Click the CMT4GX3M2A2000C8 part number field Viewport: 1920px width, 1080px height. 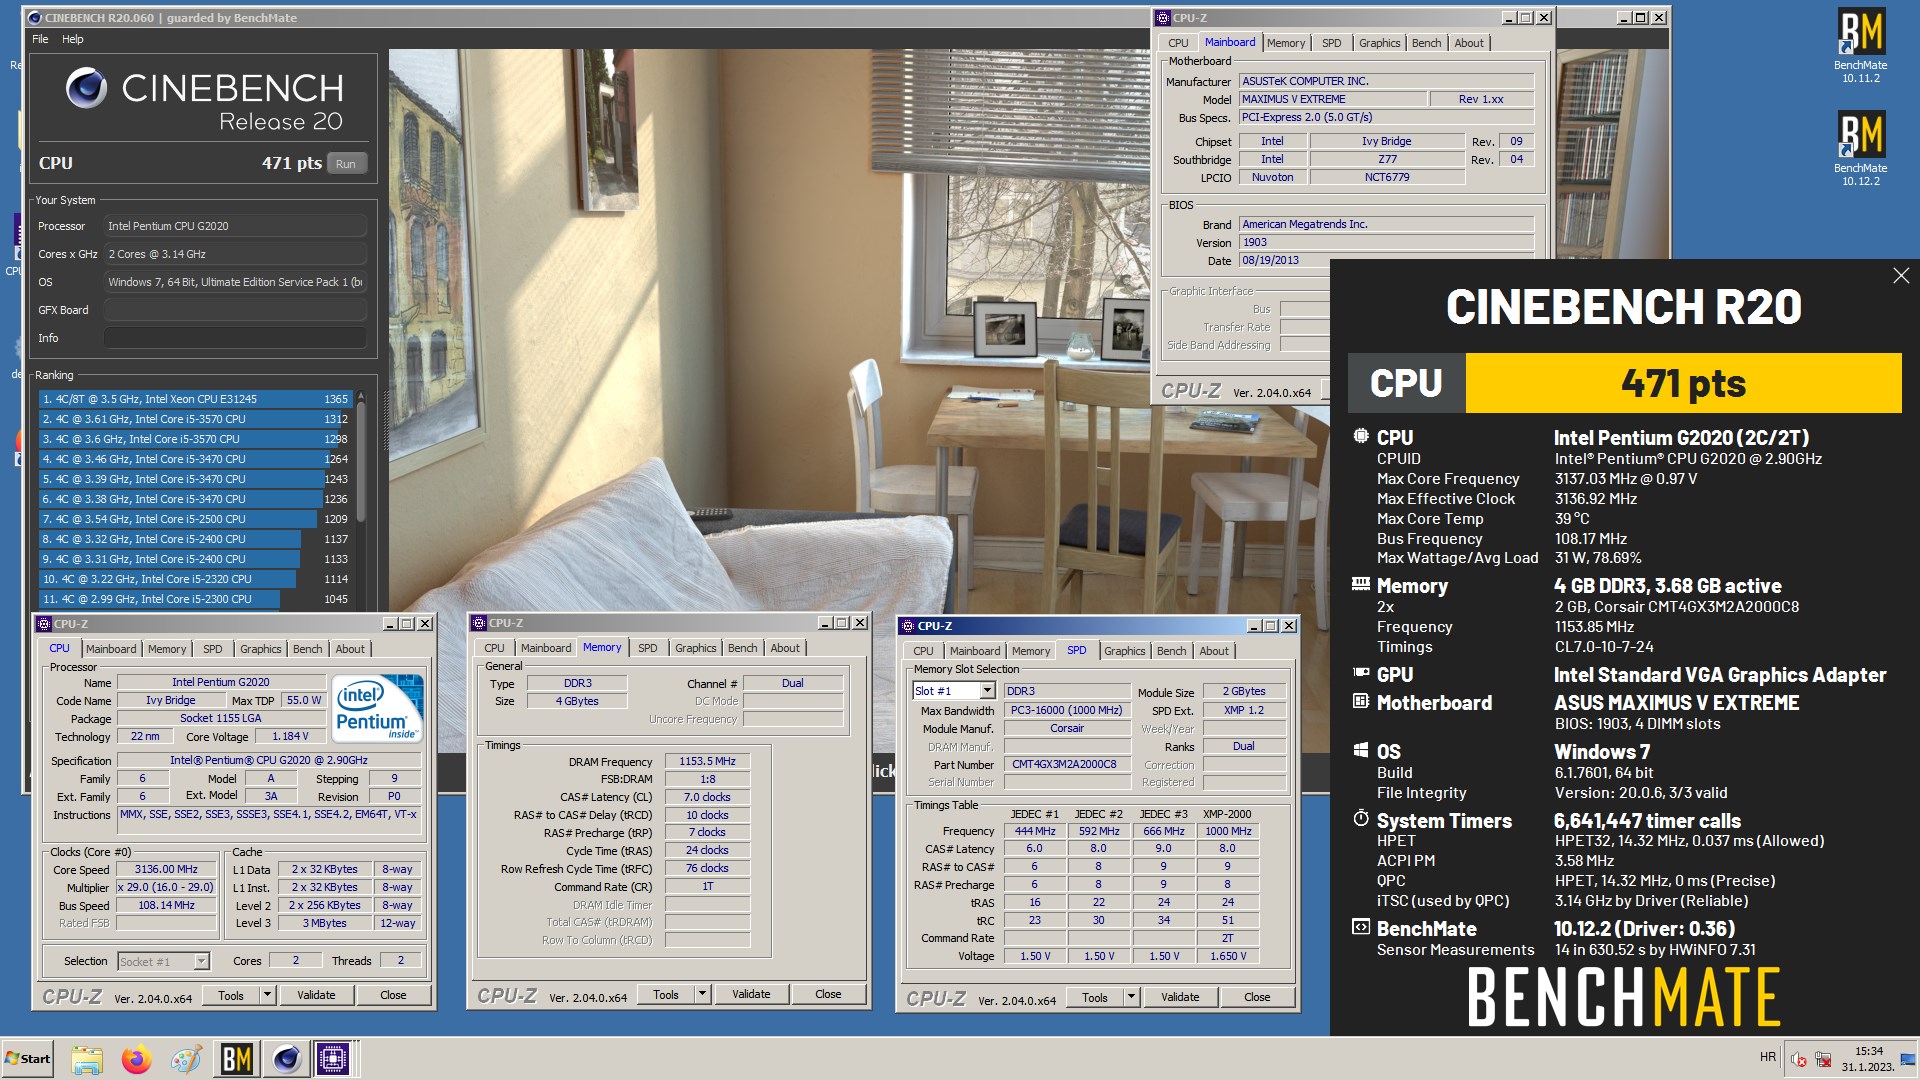coord(1067,764)
